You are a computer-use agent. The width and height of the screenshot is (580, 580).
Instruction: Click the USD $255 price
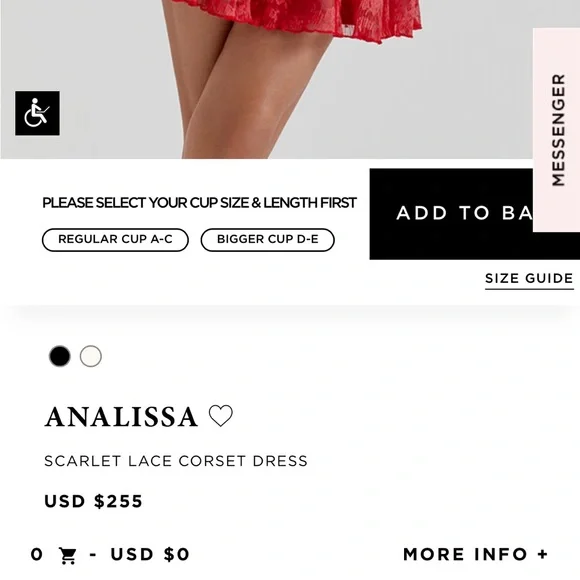93,501
